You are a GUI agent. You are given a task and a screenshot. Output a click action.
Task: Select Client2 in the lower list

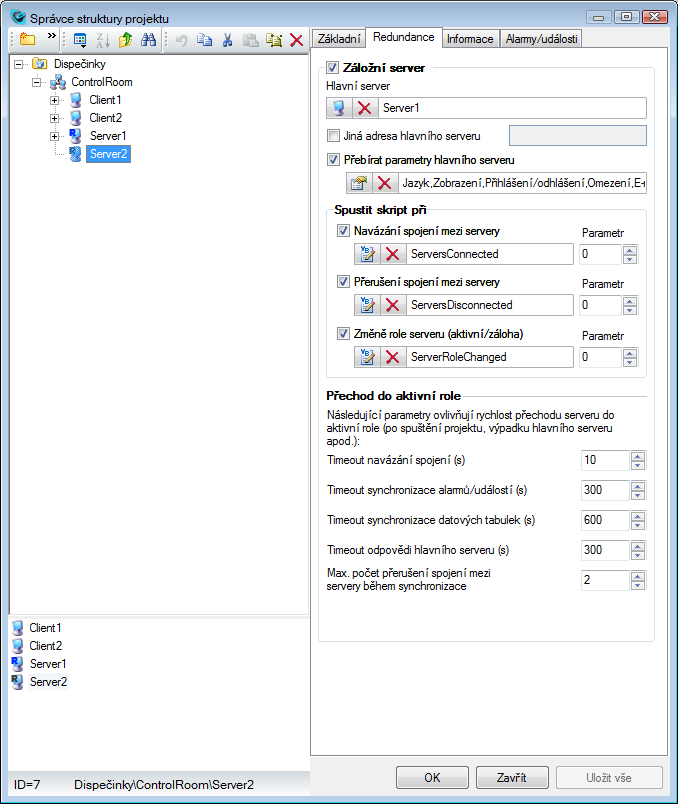pos(46,646)
